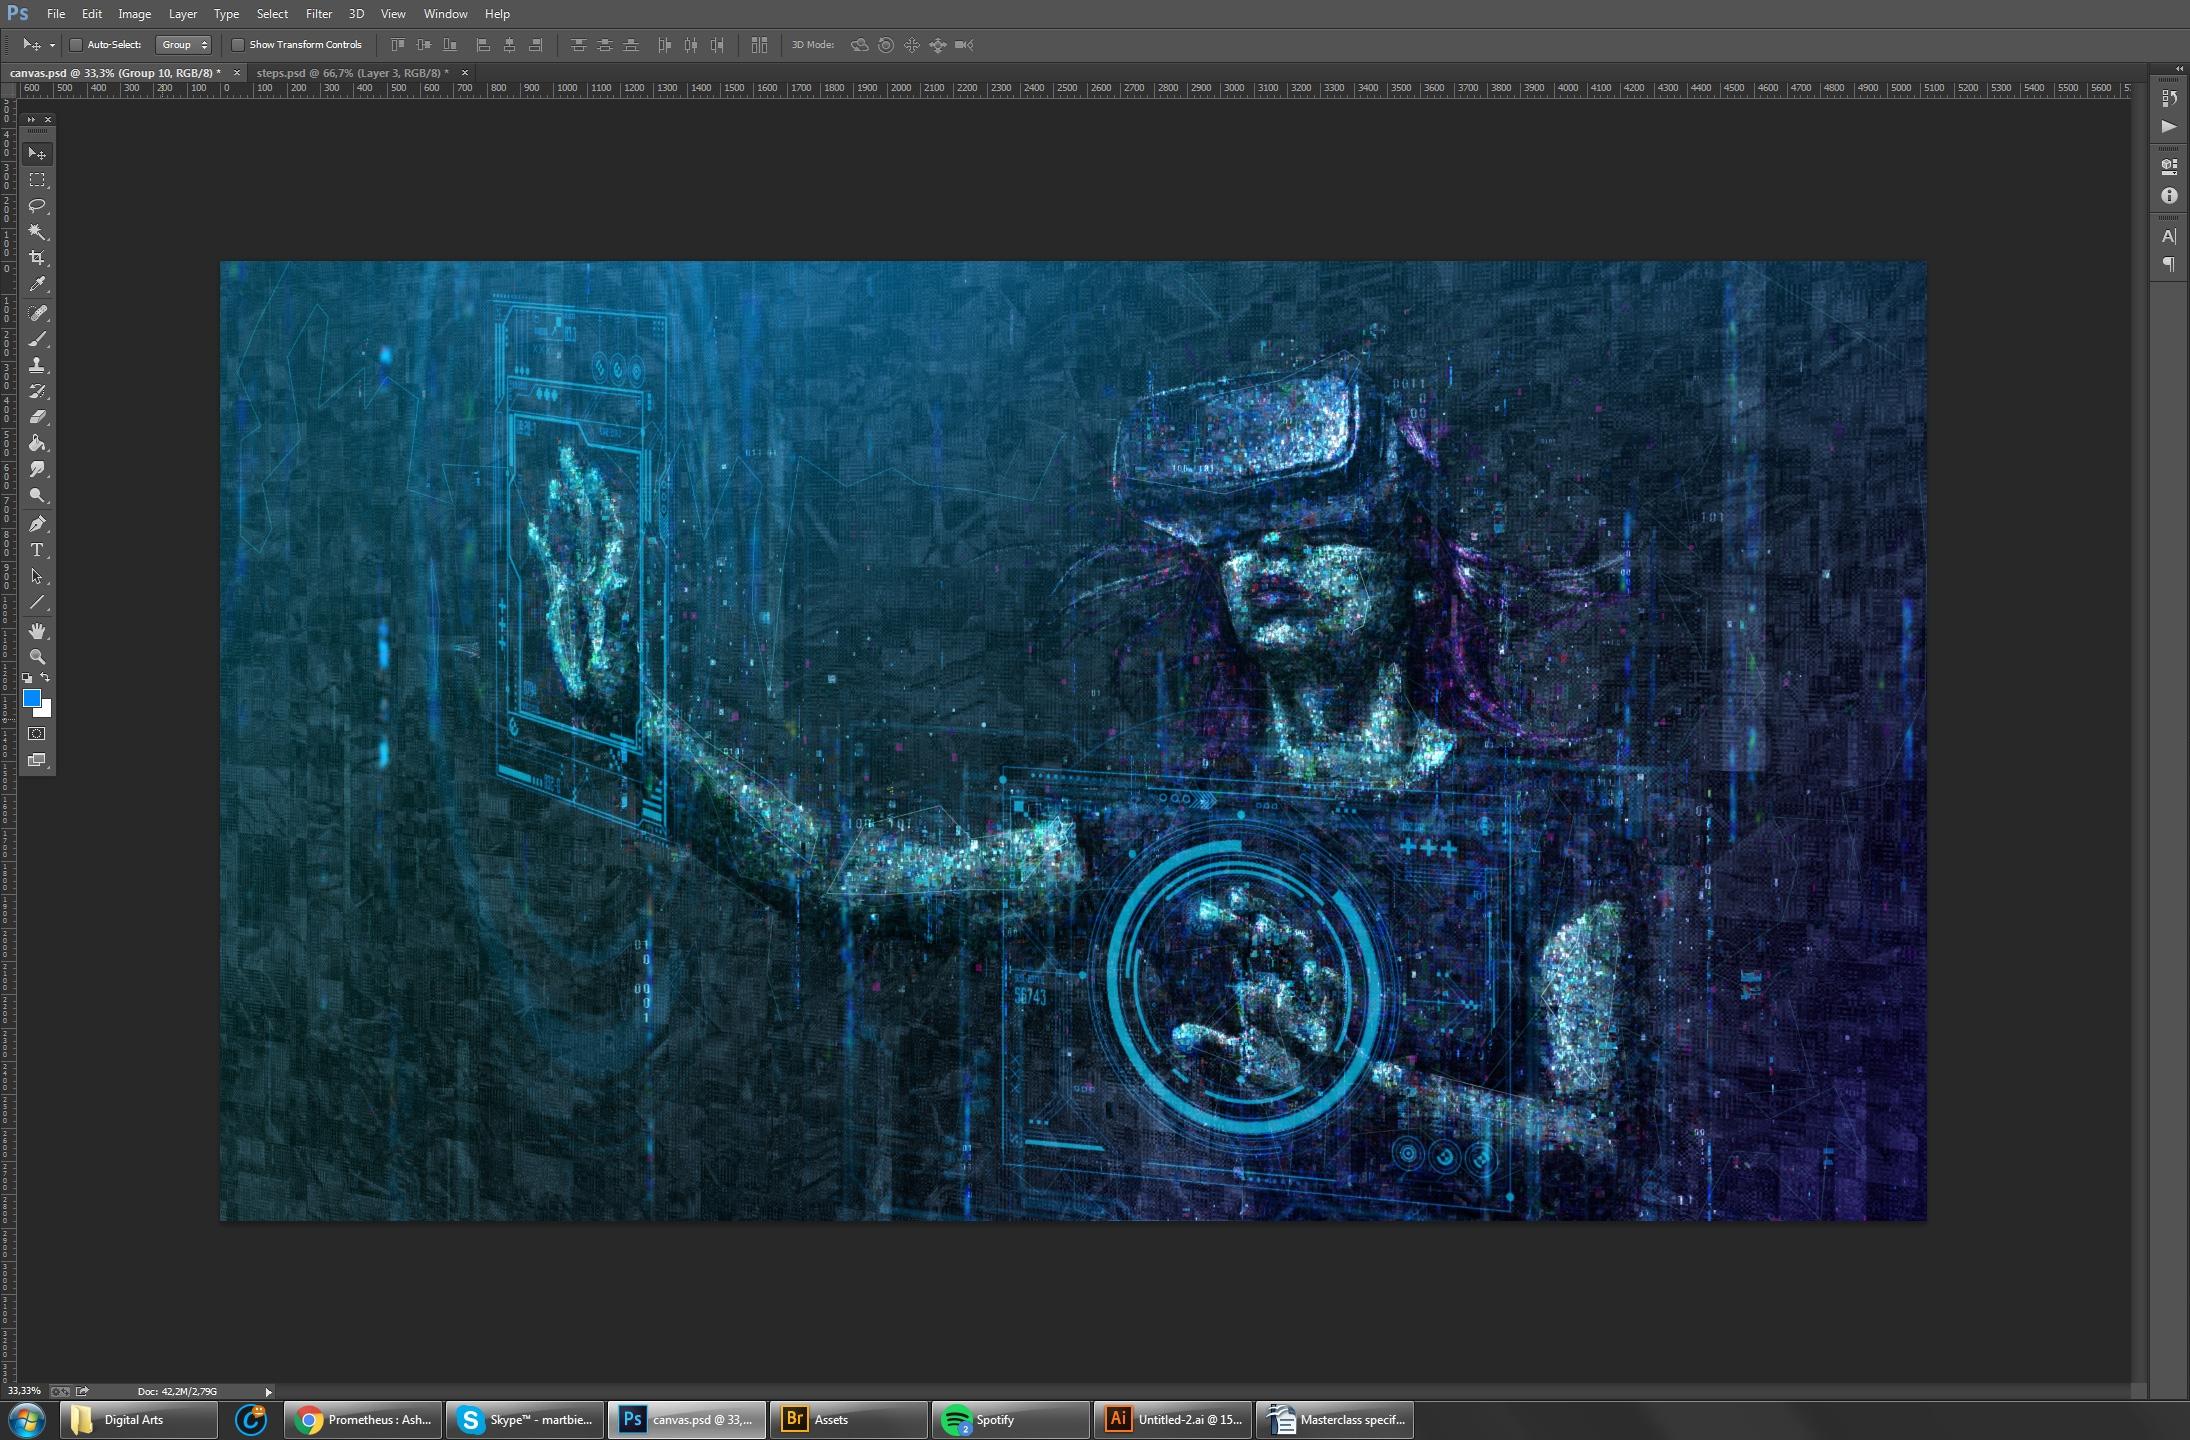Click Distribute Top Edges icon
This screenshot has width=2190, height=1440.
click(x=578, y=45)
